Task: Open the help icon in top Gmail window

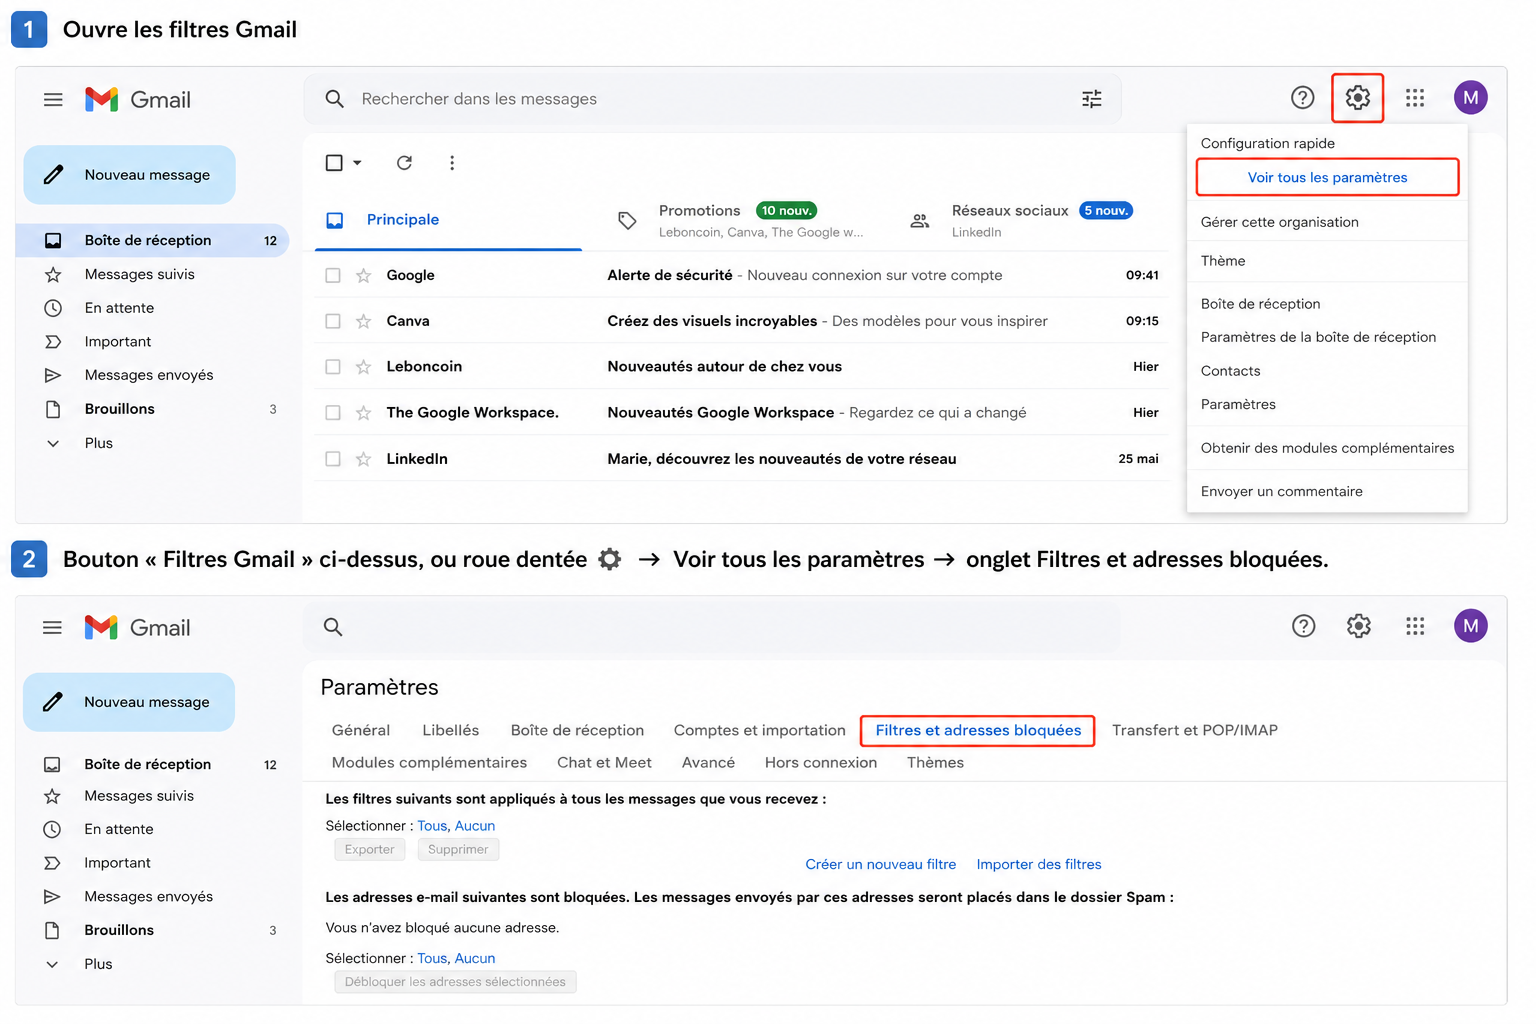Action: point(1302,98)
